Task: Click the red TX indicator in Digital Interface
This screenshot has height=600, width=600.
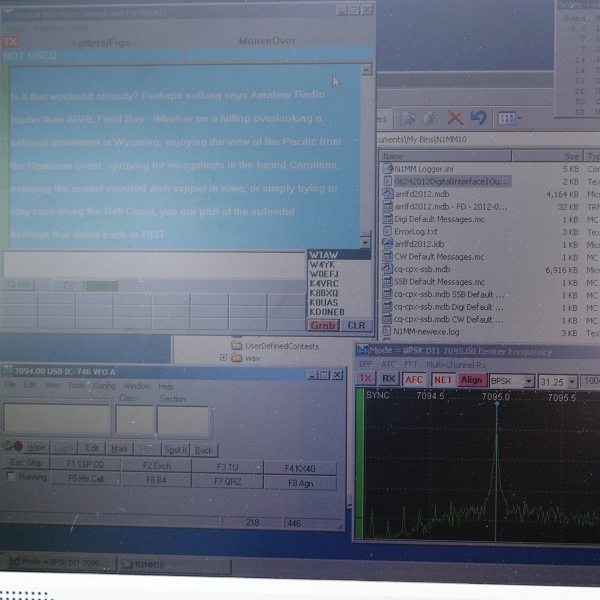Action: [10, 42]
